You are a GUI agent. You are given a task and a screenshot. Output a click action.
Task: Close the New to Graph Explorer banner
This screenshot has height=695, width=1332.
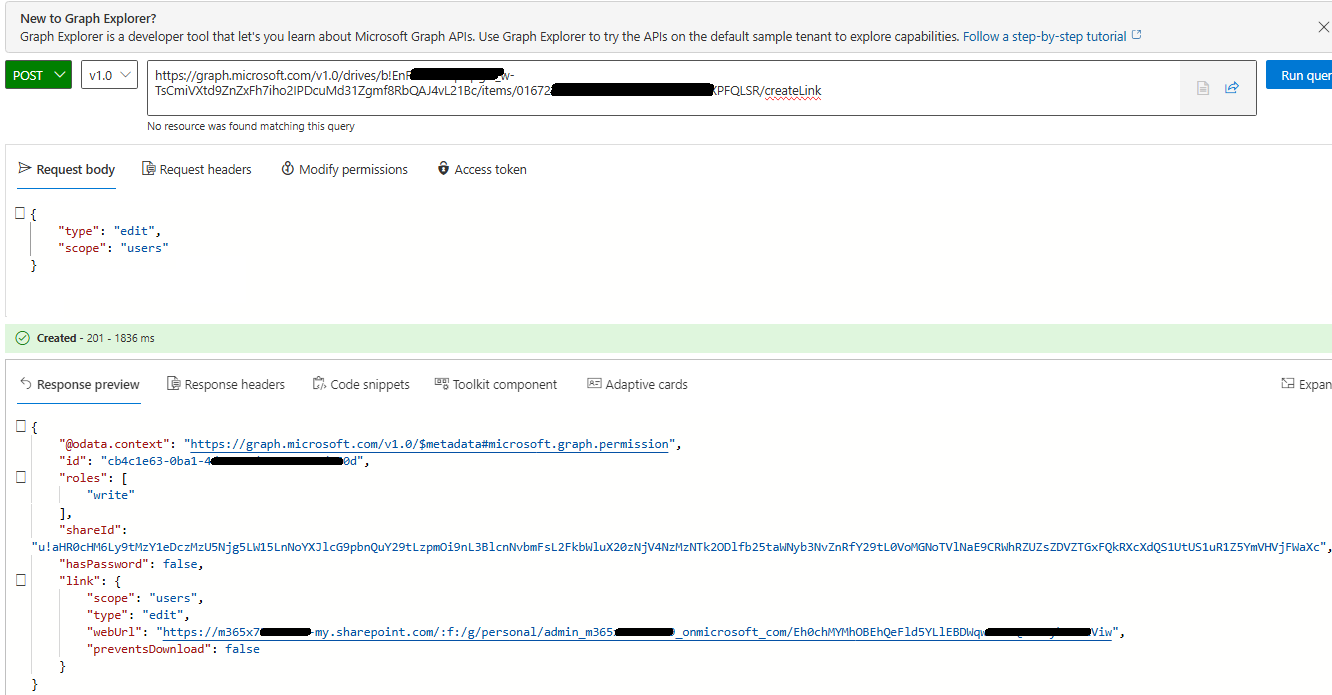point(1323,28)
